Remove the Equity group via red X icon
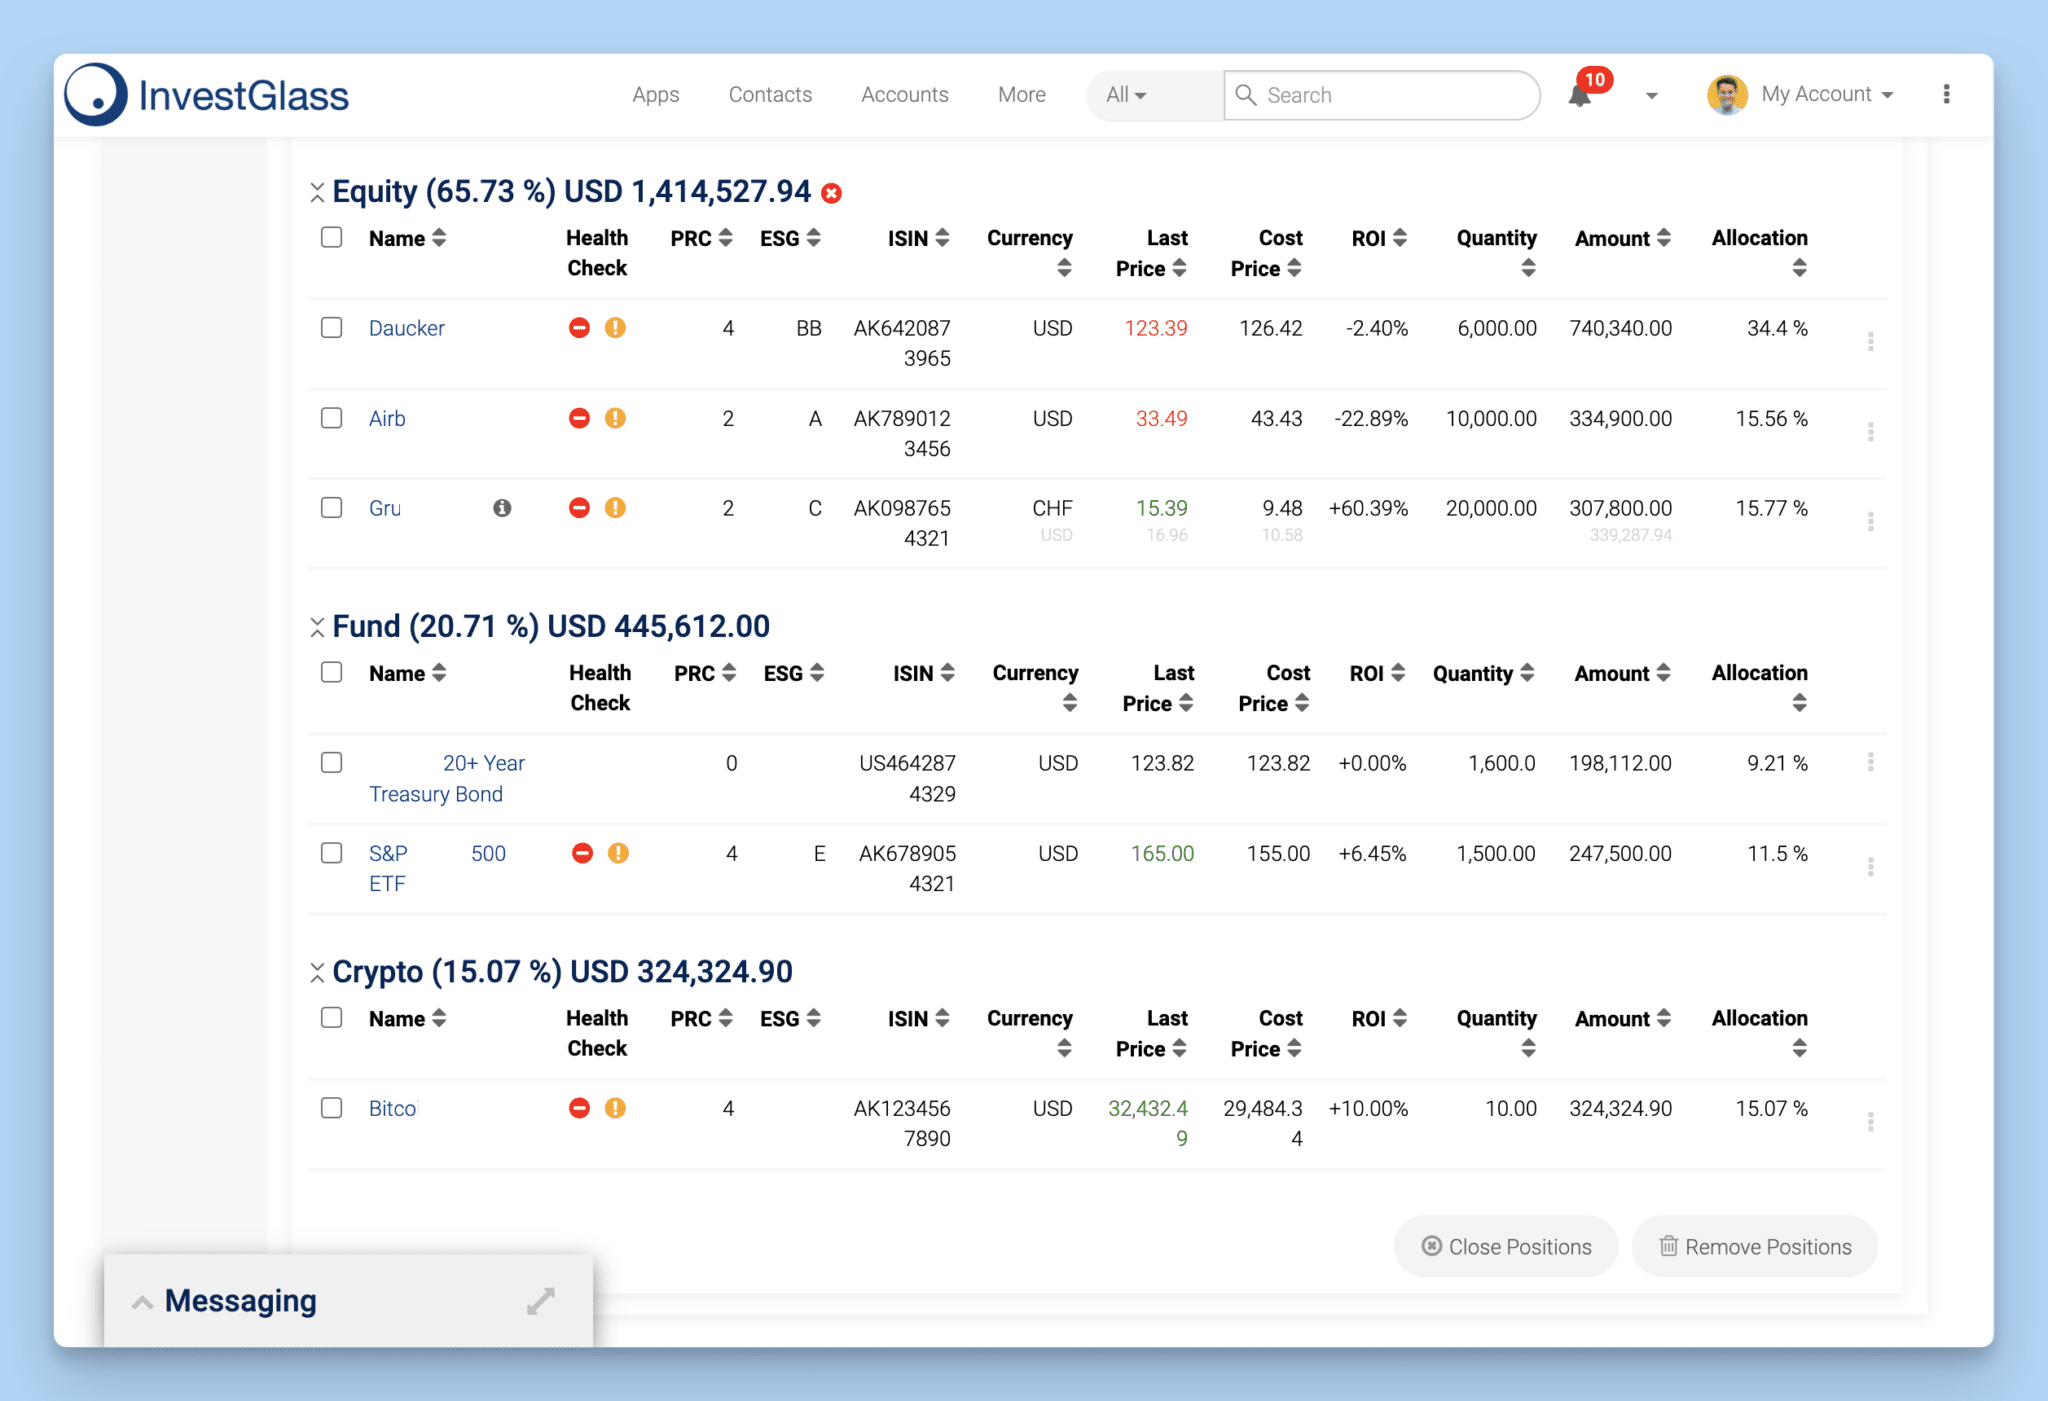 (x=832, y=194)
